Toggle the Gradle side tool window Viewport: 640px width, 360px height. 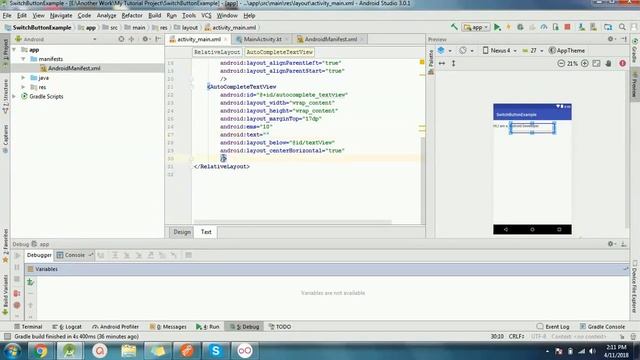635,51
